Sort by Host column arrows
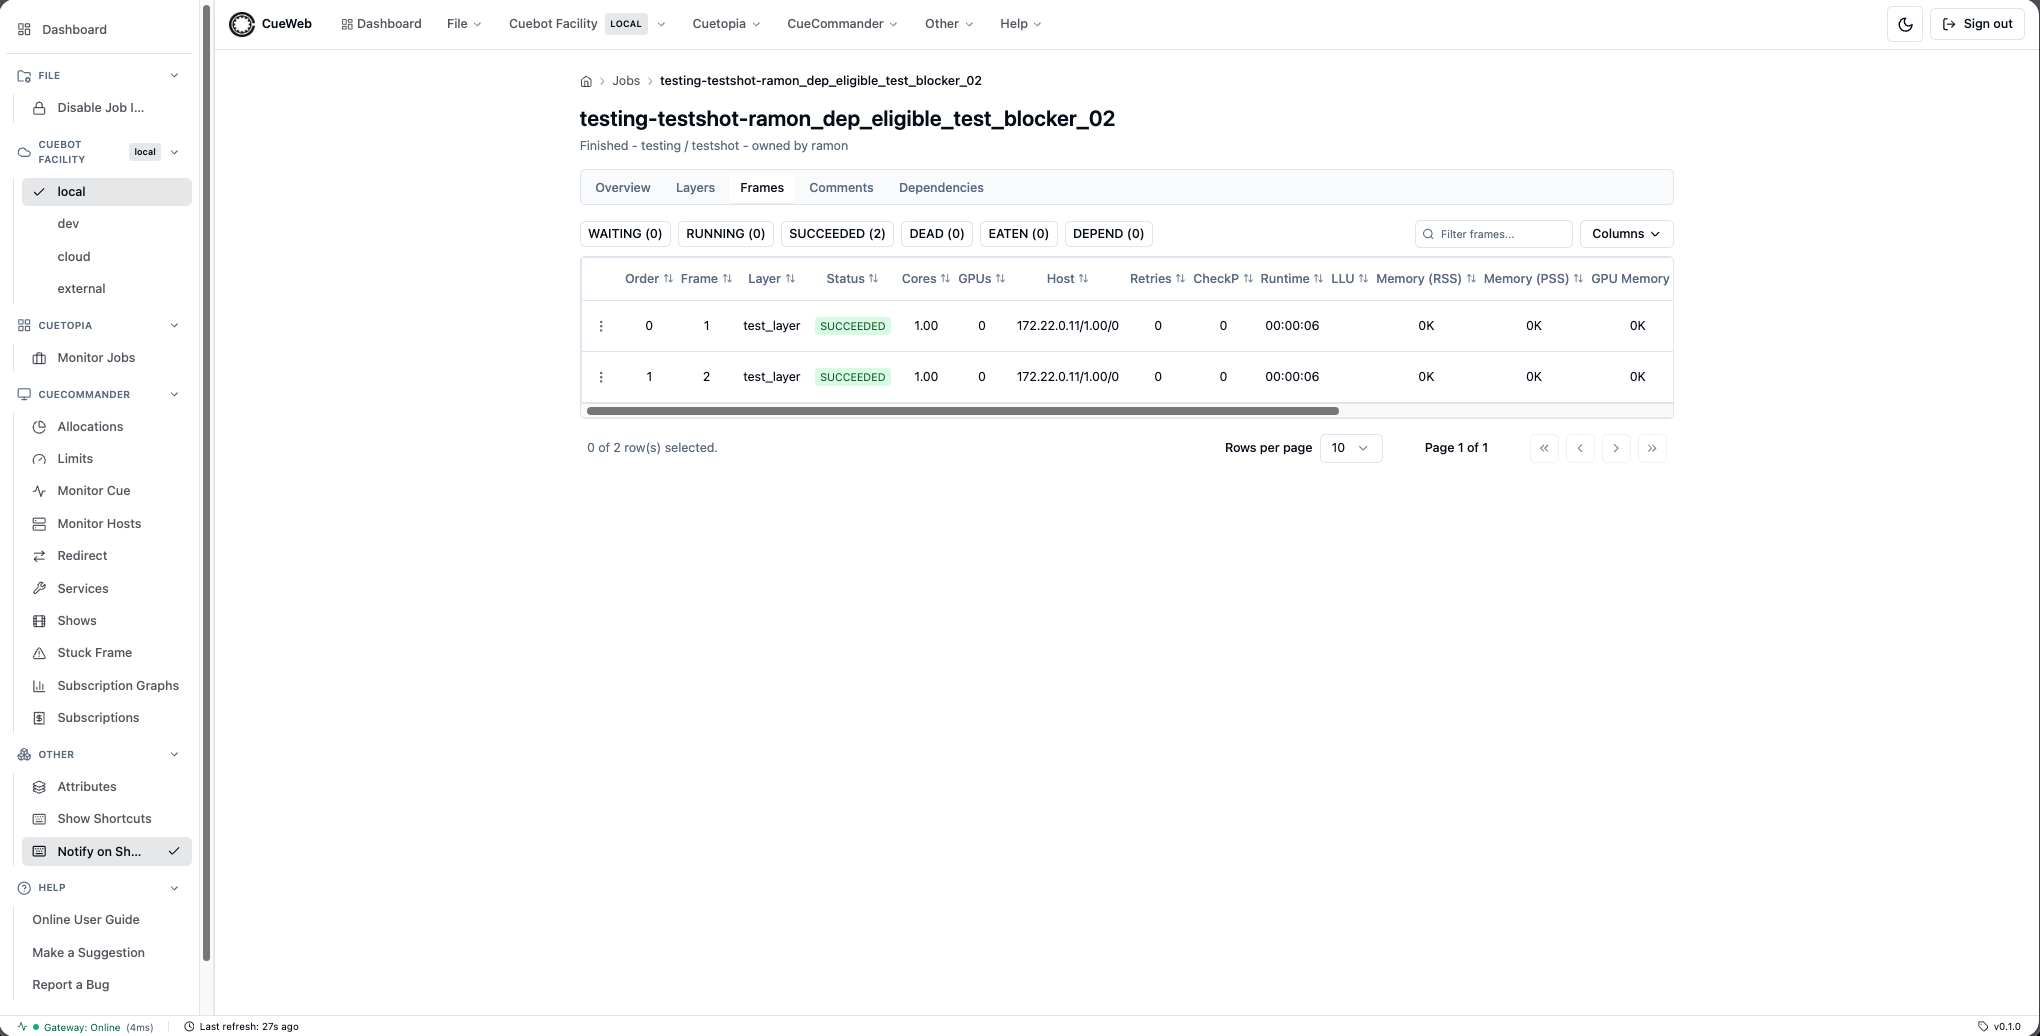2040x1036 pixels. [1083, 279]
